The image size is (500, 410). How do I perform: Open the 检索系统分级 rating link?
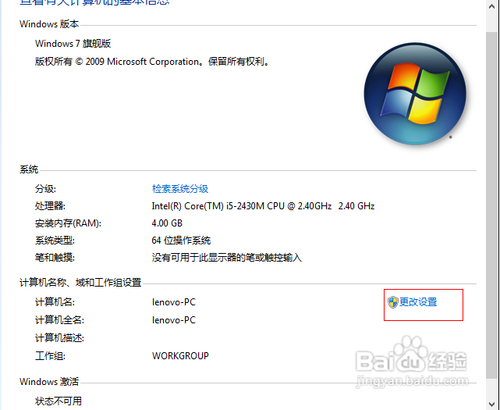point(180,189)
